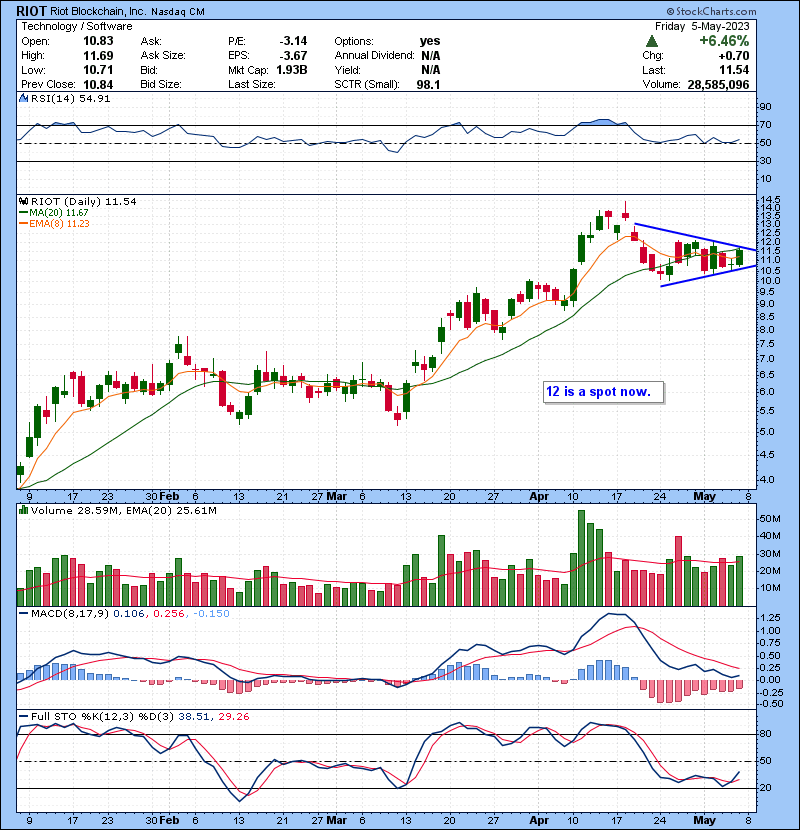Click the date Friday 5-May-2023
This screenshot has width=800, height=830.
tap(702, 26)
